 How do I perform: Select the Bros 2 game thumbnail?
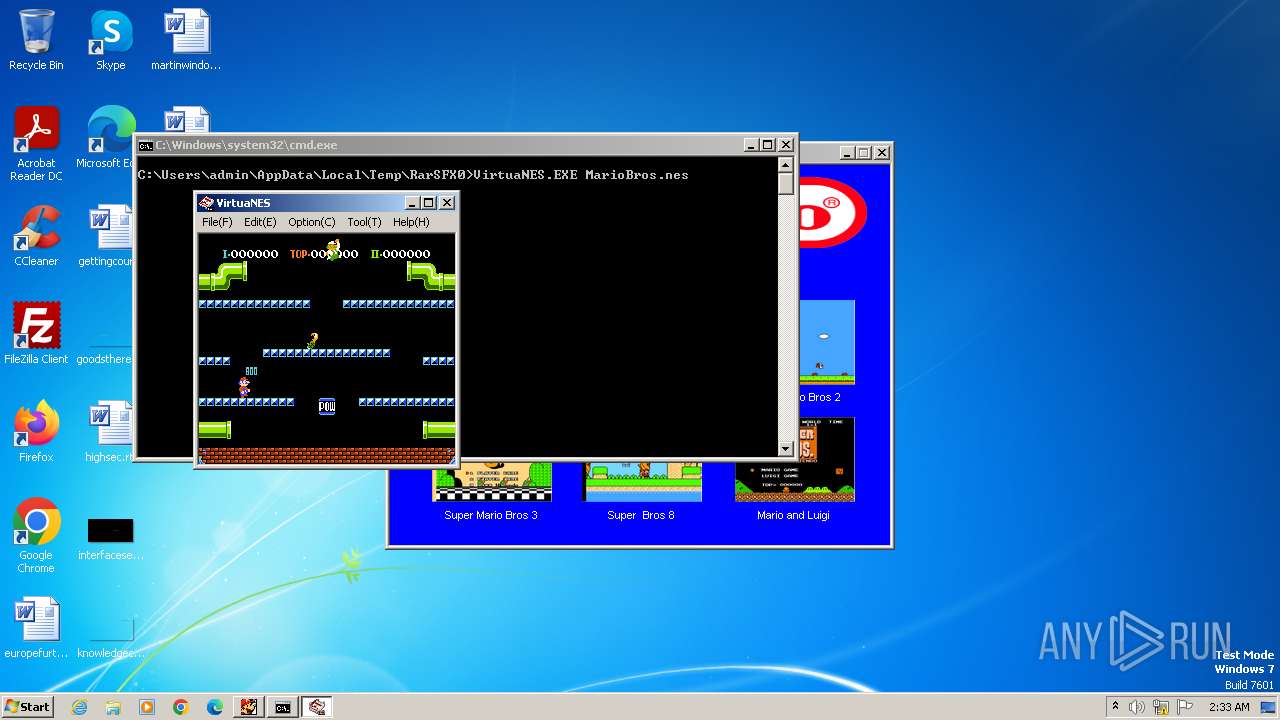coord(827,342)
